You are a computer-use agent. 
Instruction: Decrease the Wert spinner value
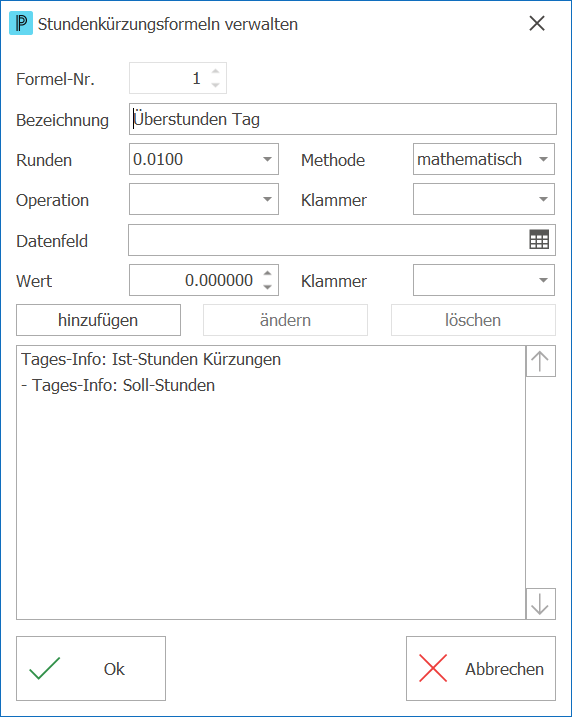(x=267, y=287)
